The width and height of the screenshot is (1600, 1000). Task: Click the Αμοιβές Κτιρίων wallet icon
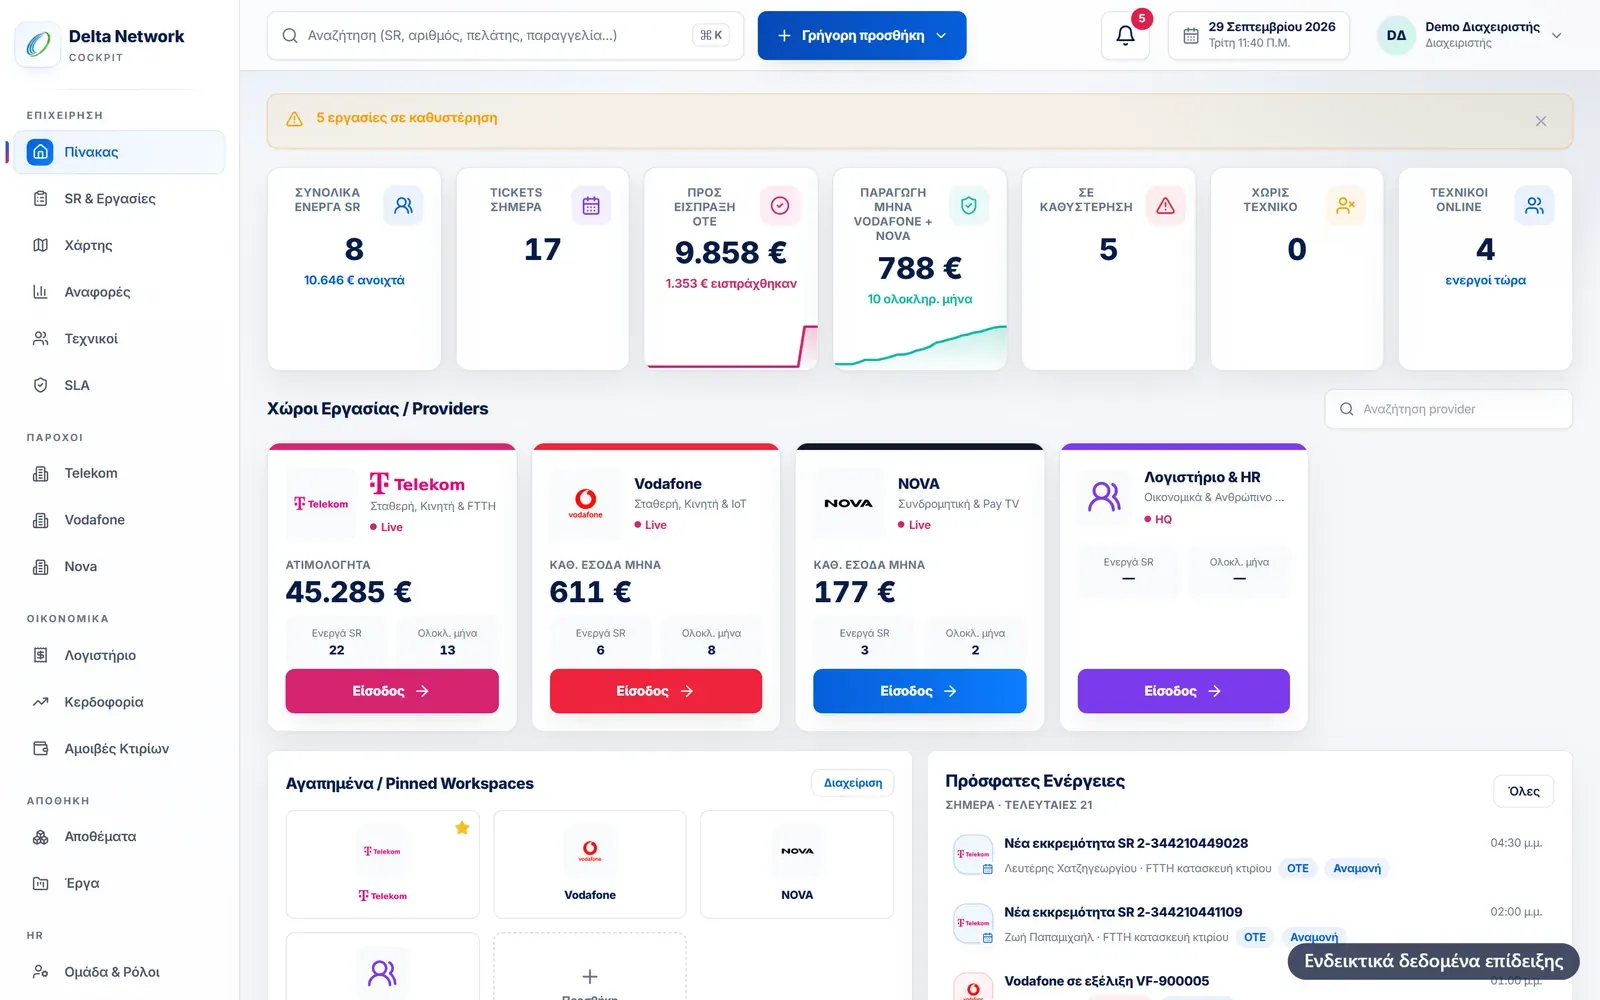tap(41, 748)
